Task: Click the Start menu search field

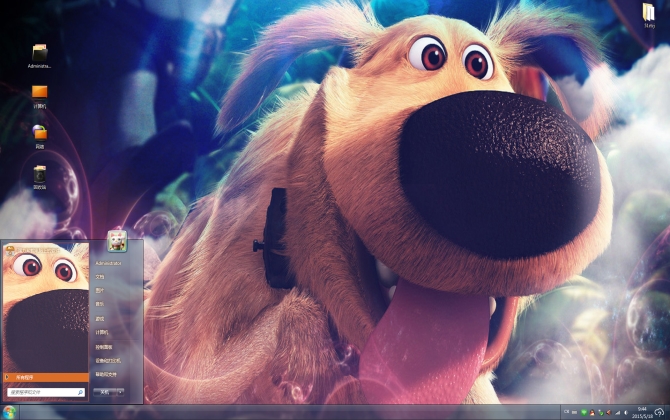Action: 46,392
